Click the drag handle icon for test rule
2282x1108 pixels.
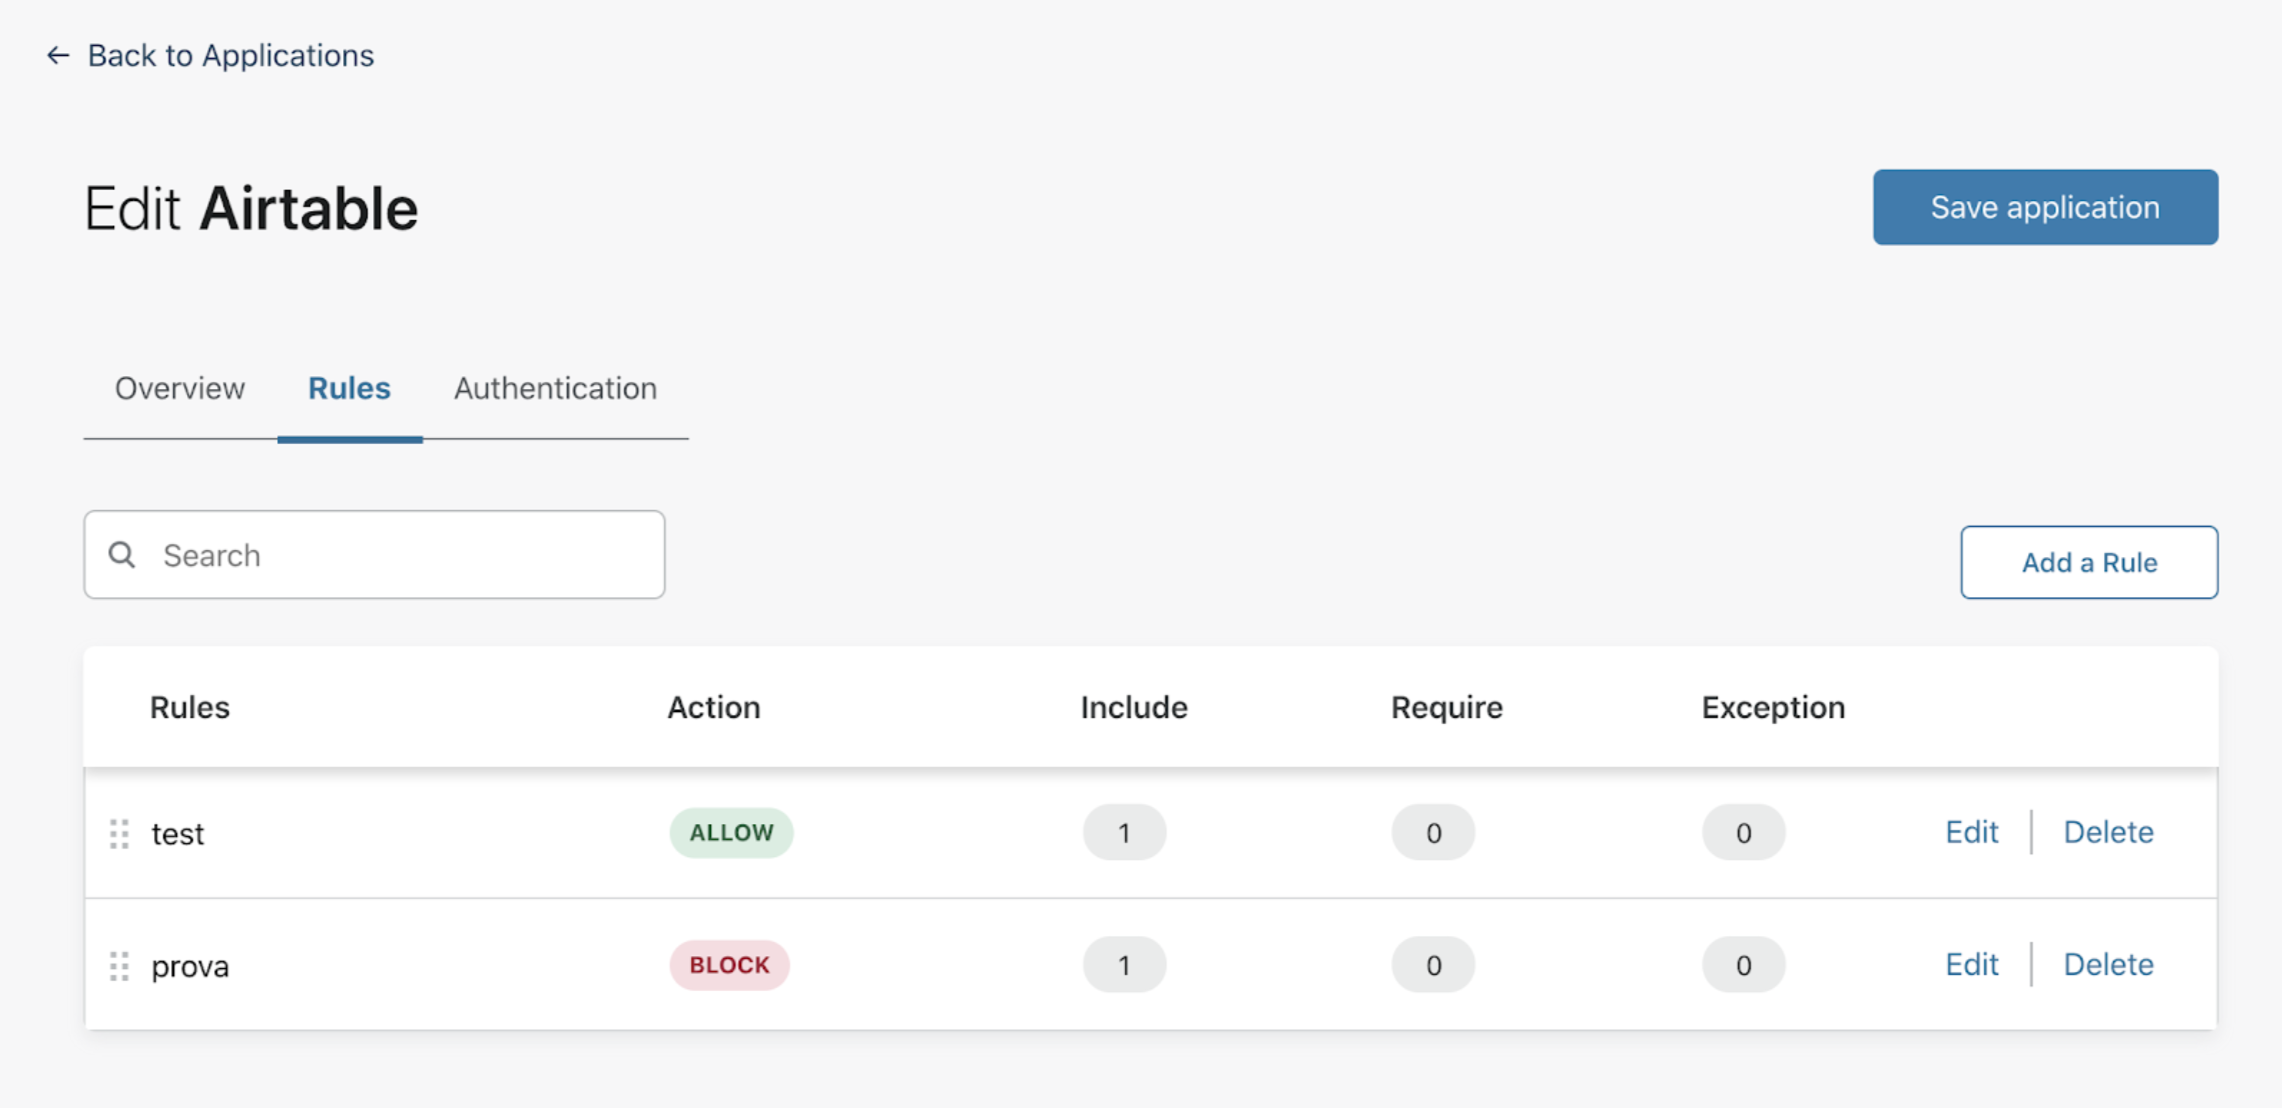coord(119,833)
